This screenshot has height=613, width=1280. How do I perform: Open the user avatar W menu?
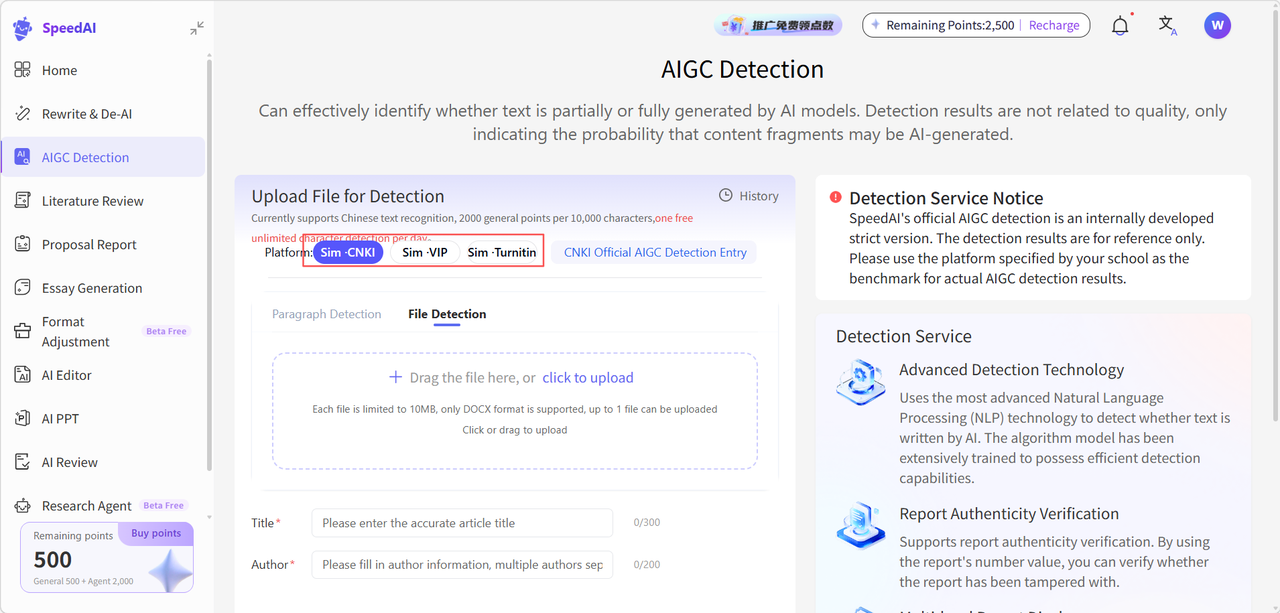1217,26
